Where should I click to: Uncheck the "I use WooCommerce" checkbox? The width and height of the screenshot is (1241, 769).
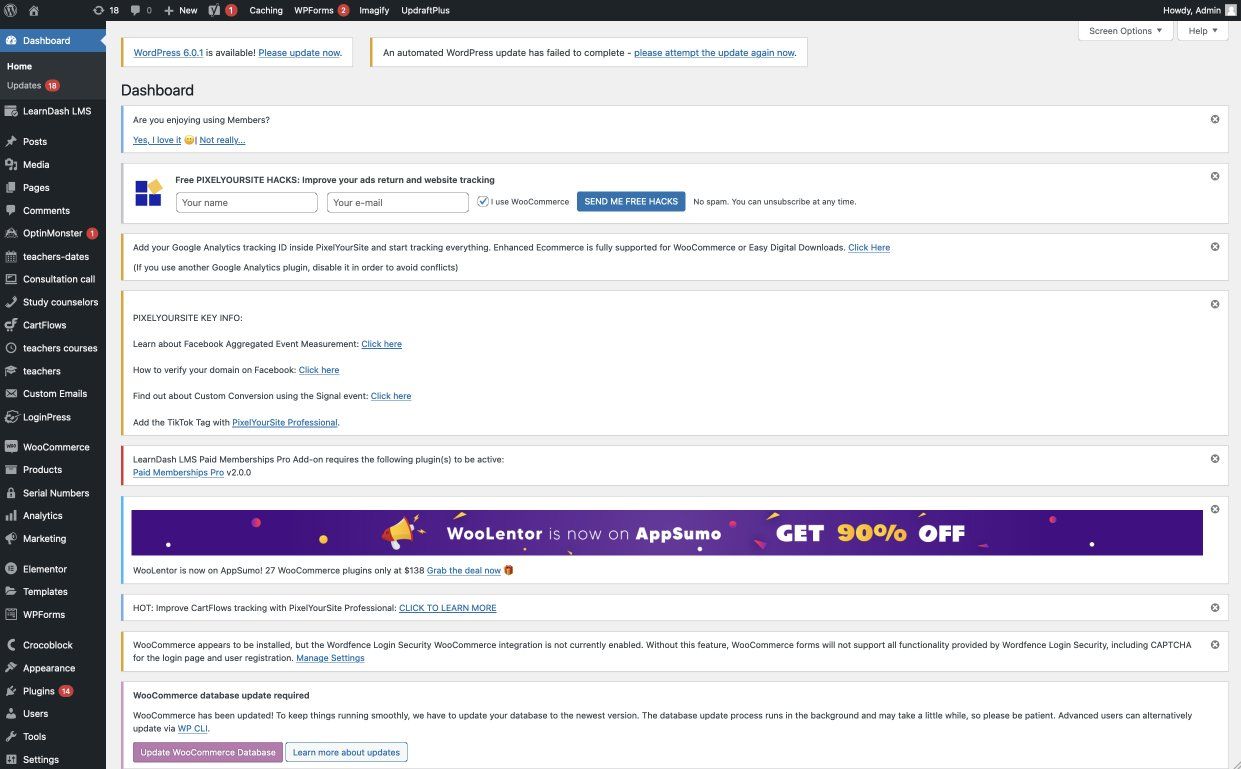point(483,201)
